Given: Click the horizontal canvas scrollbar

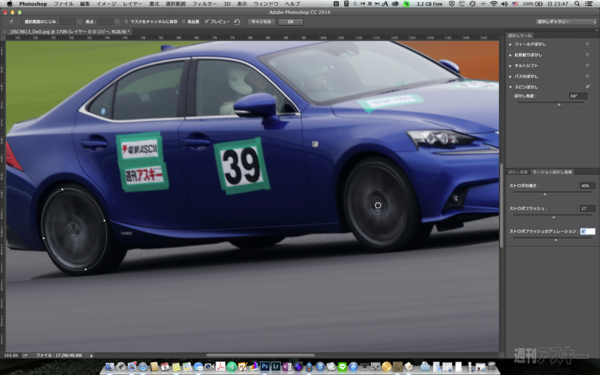Looking at the screenshot, I should click(260, 355).
